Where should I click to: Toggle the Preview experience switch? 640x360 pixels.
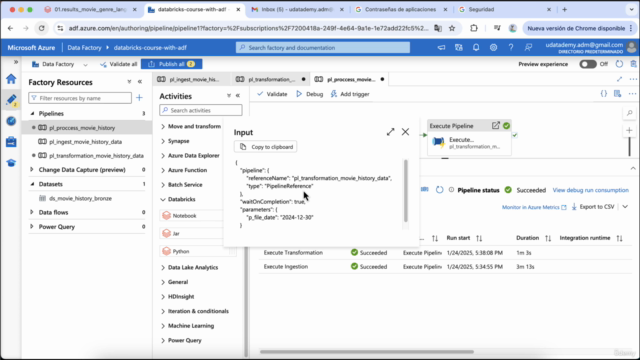click(588, 64)
